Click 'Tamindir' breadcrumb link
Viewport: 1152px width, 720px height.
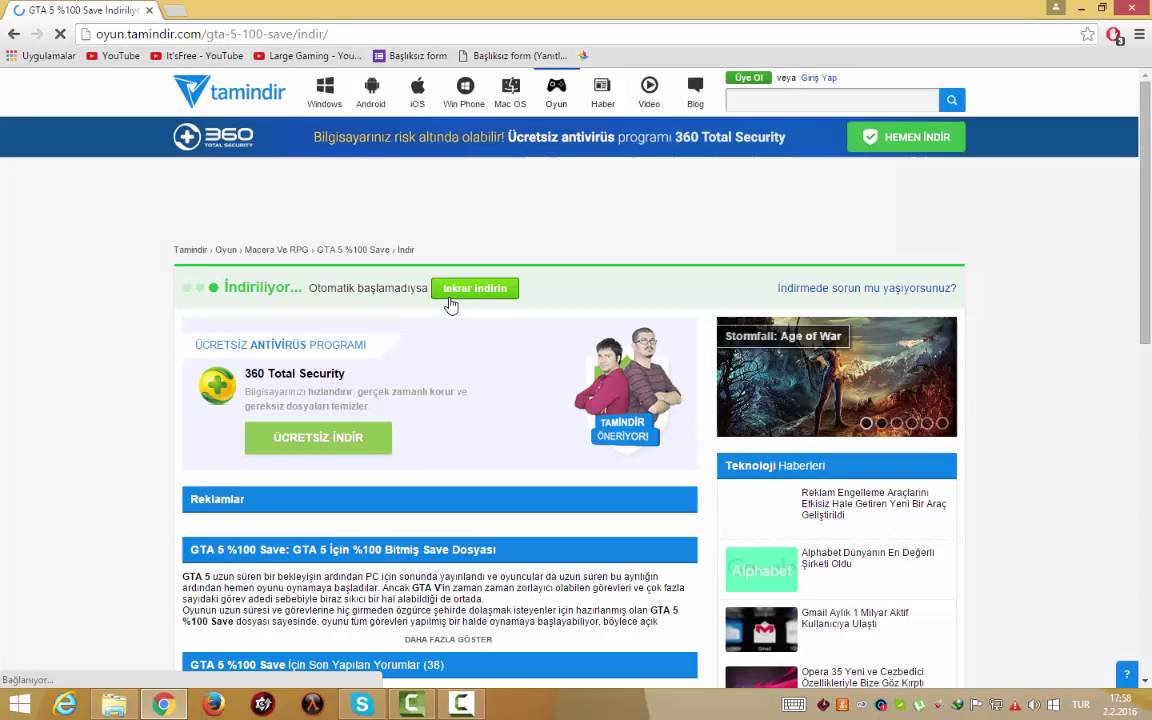tap(190, 250)
